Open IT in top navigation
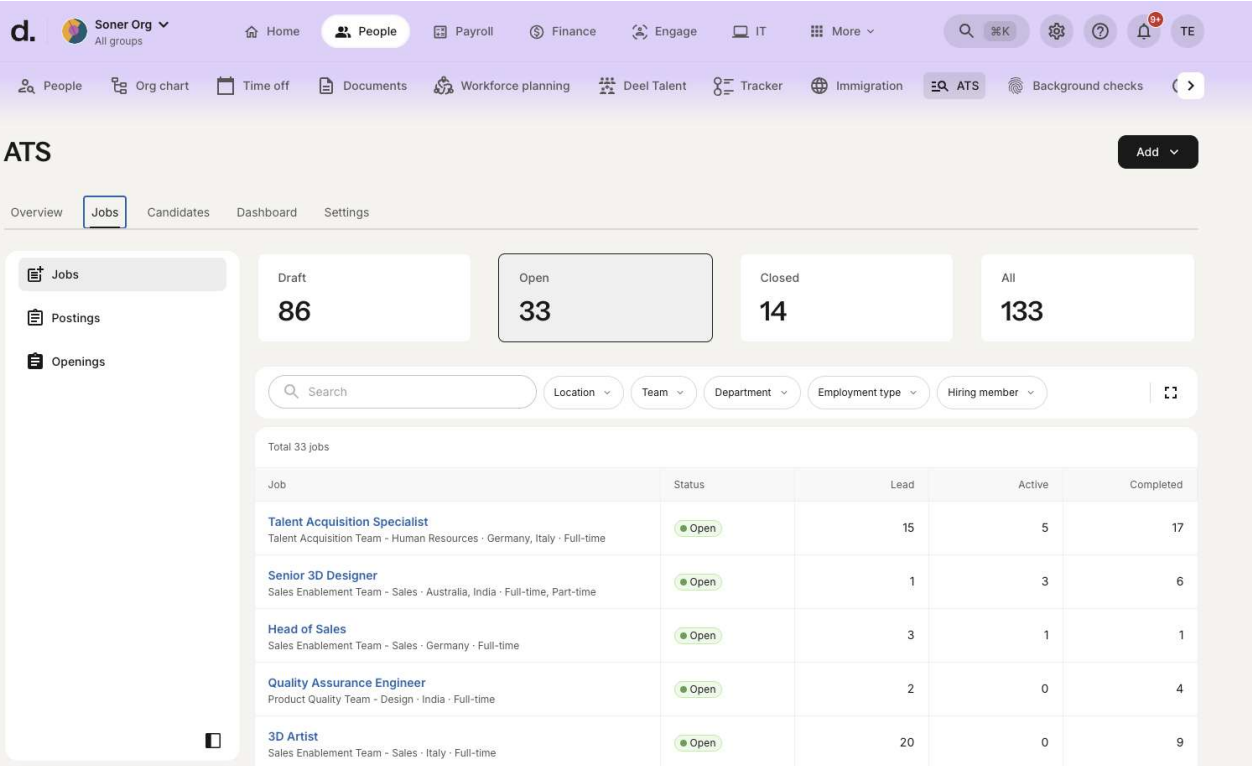Viewport: 1252px width, 766px height. pos(750,31)
